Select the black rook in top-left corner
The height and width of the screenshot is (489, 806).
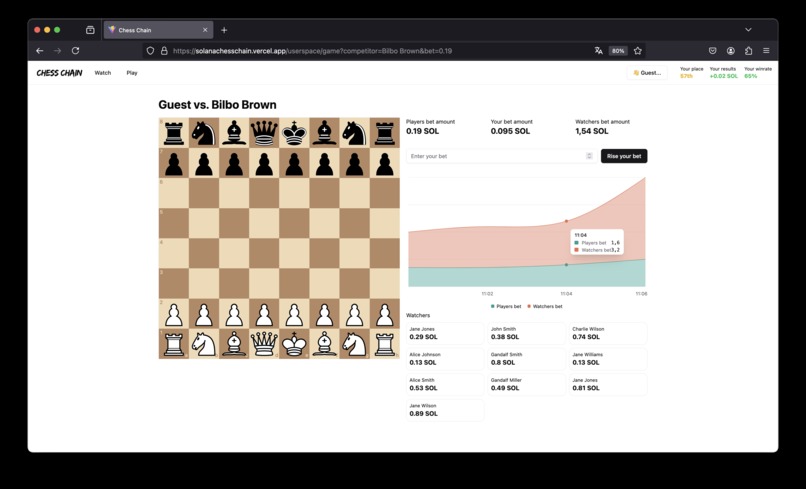pos(174,133)
